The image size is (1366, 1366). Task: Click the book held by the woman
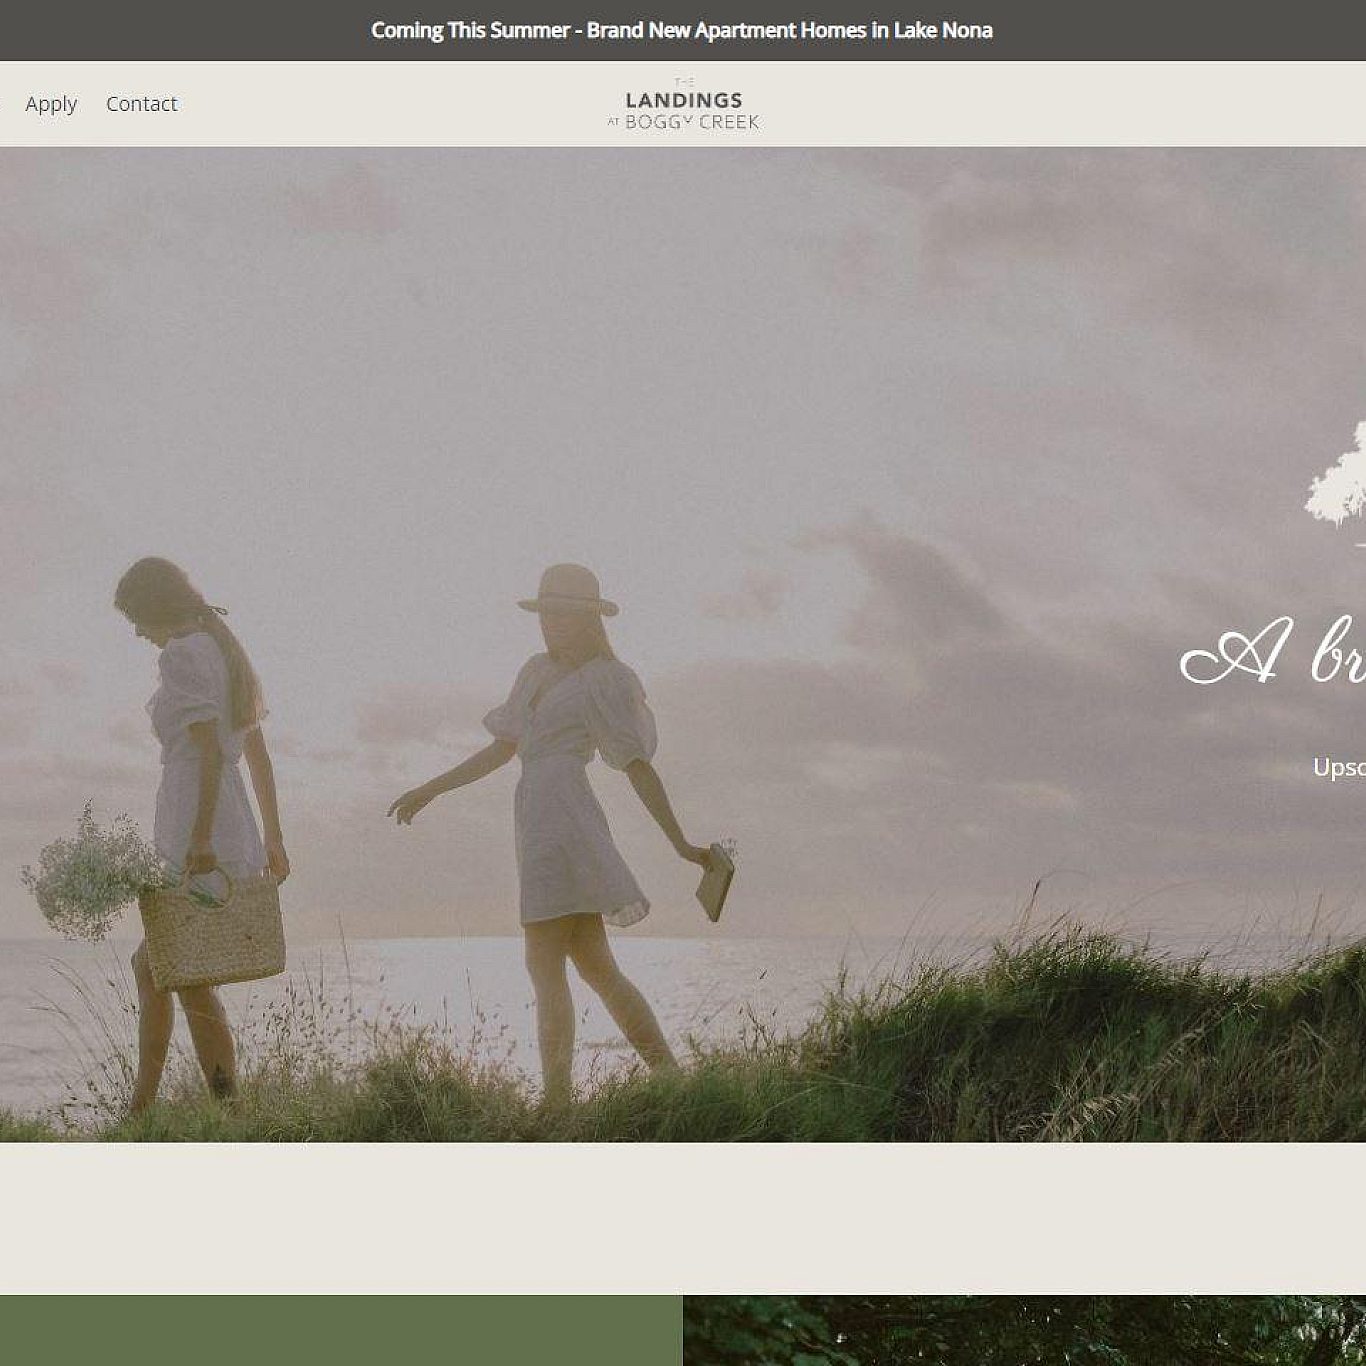(x=716, y=882)
